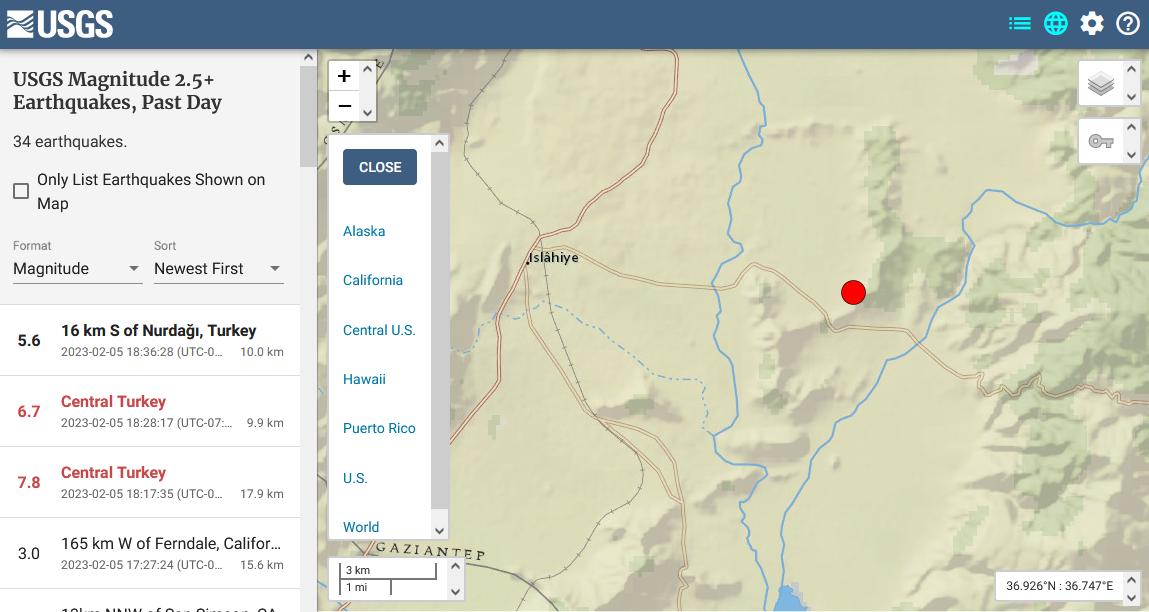Open the Sort dropdown showing Newest First
This screenshot has height=612, width=1149.
point(218,269)
